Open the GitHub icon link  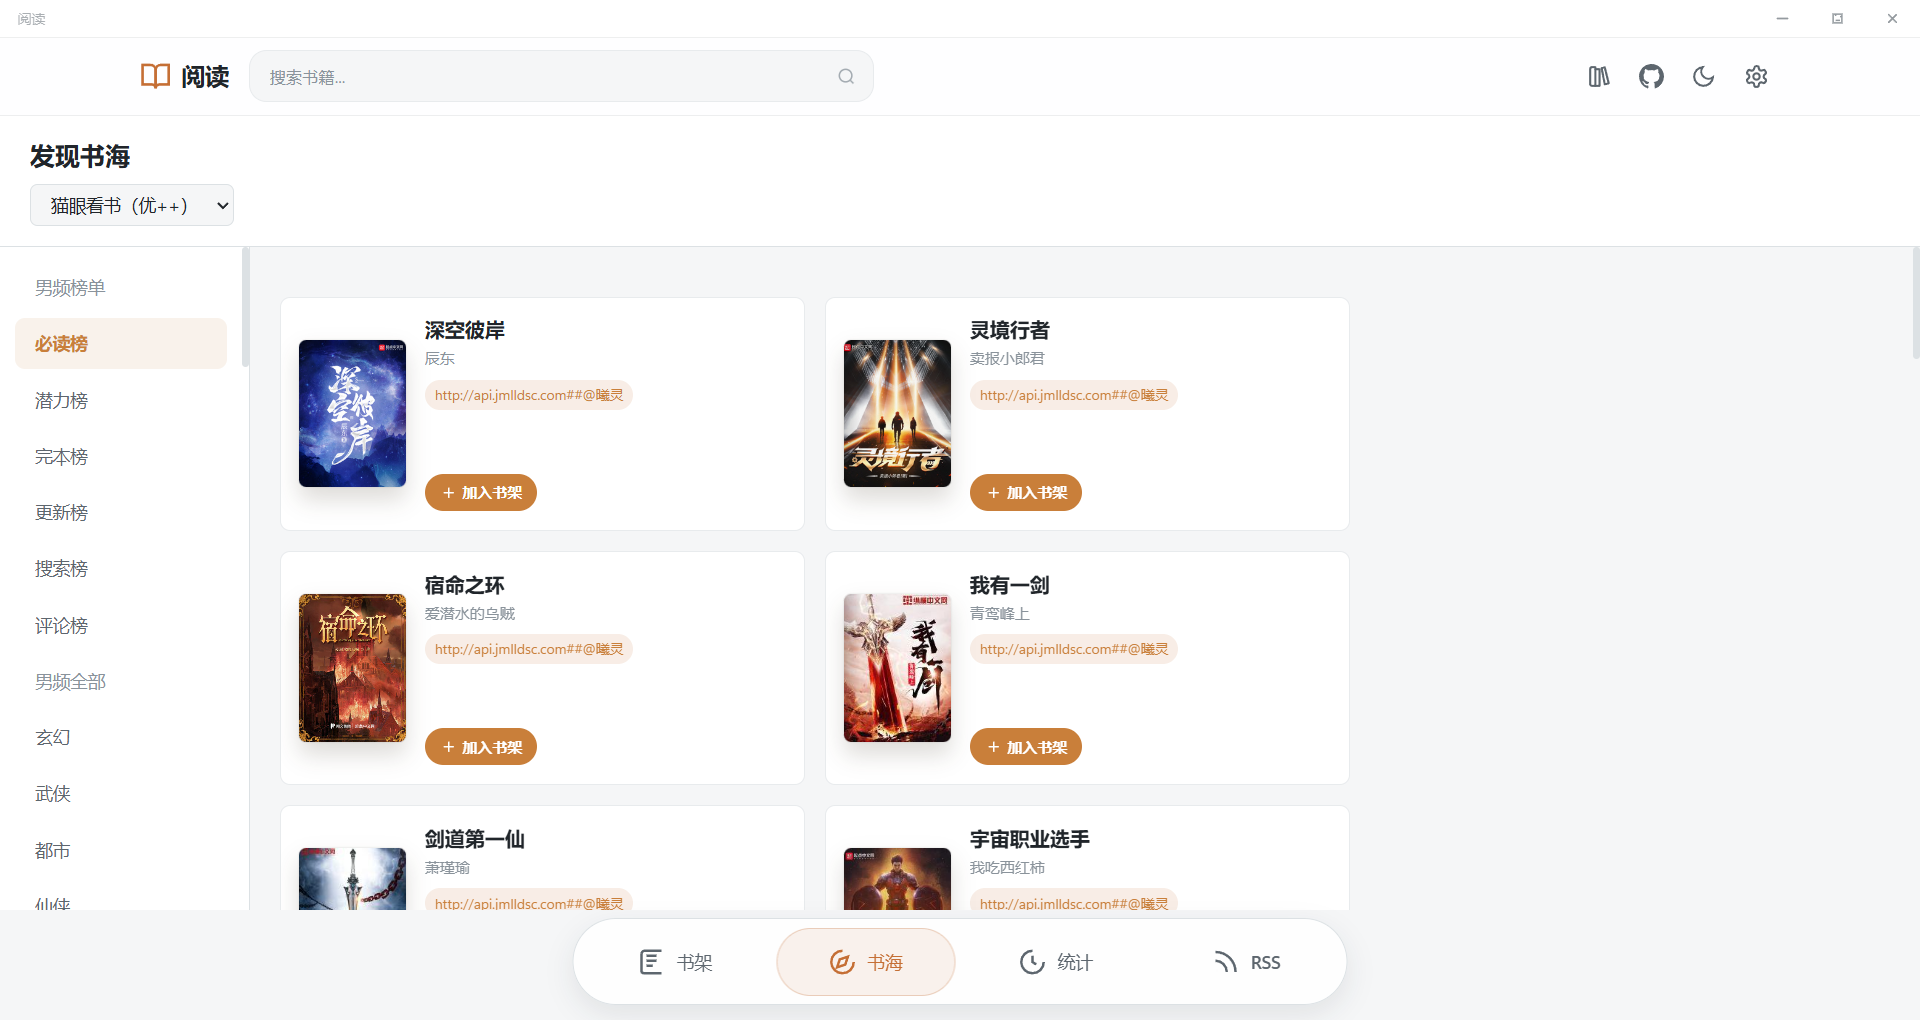[x=1651, y=76]
